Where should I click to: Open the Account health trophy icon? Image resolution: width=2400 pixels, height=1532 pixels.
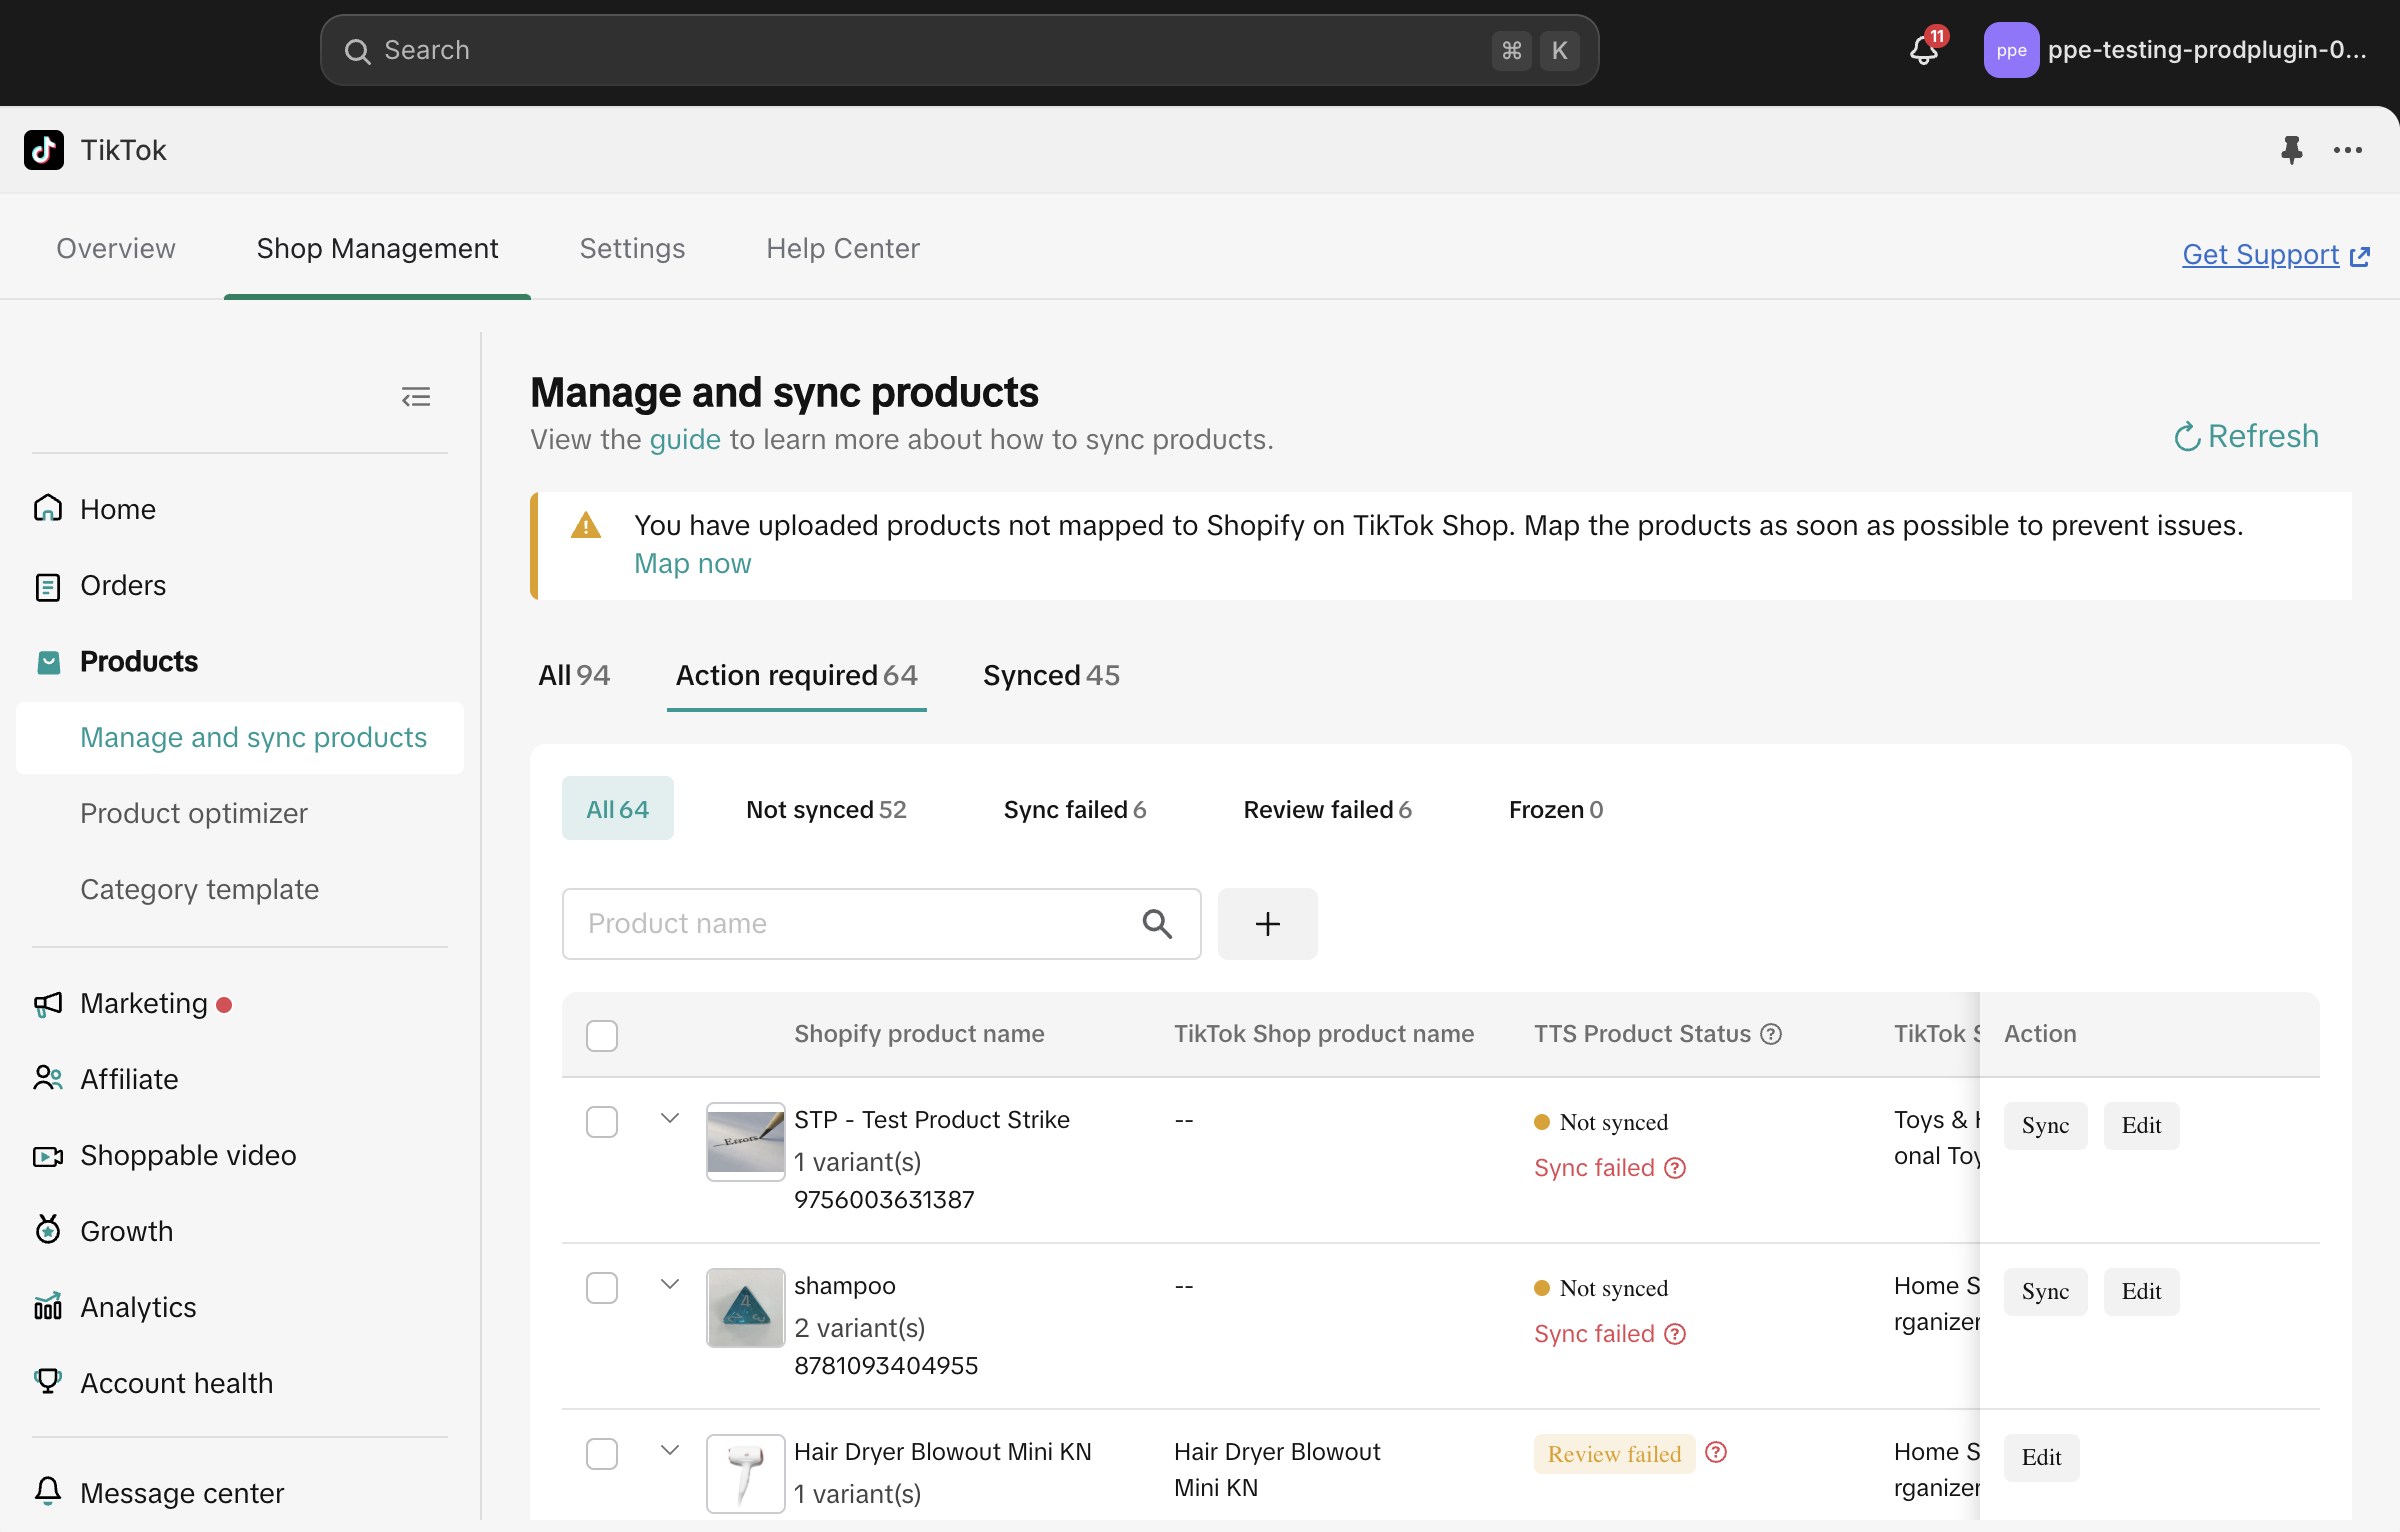(48, 1382)
